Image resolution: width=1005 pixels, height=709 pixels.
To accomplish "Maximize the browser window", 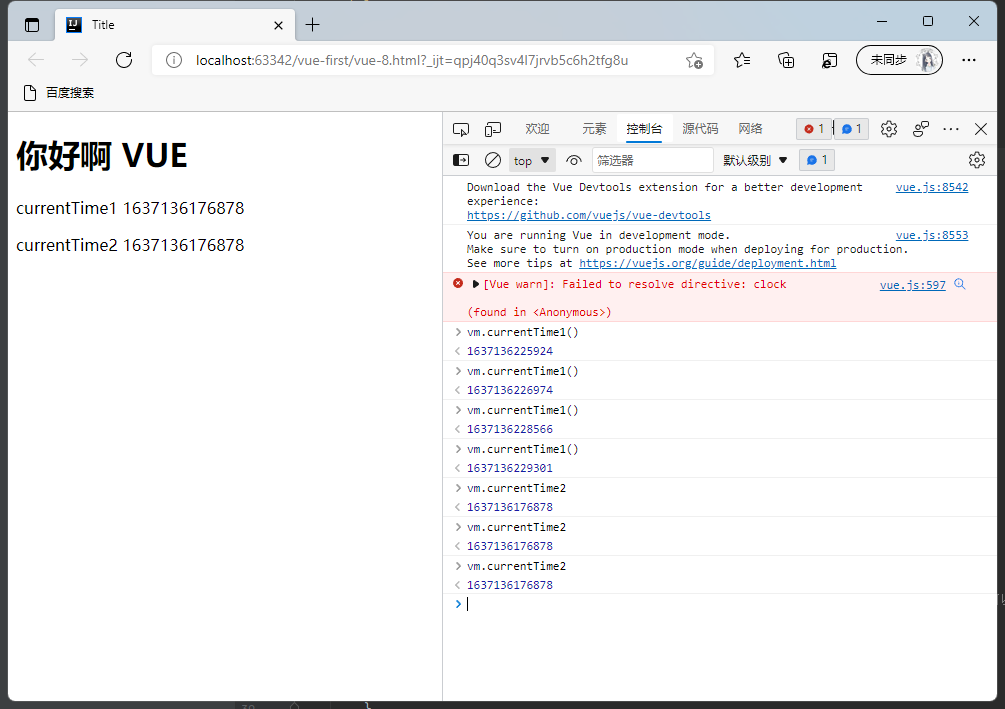I will (927, 22).
